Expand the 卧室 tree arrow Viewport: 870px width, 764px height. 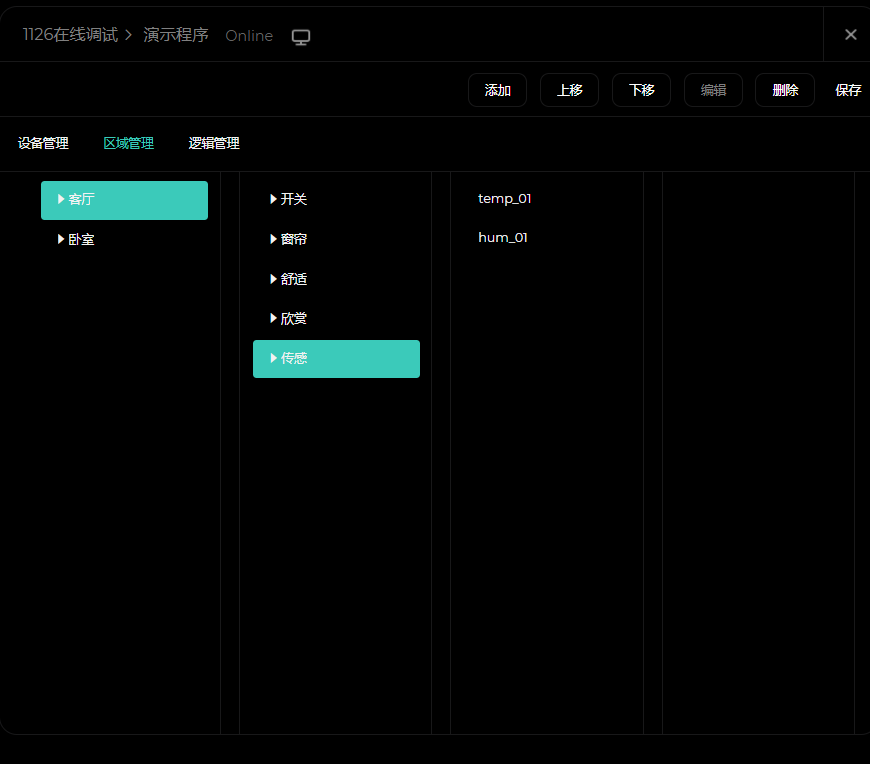[x=62, y=240]
